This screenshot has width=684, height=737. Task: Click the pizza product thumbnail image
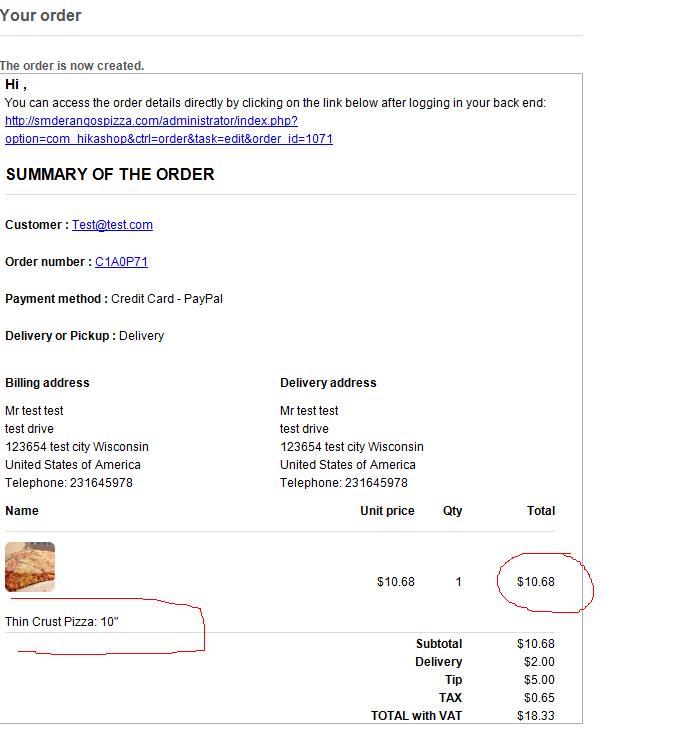pyautogui.click(x=30, y=567)
